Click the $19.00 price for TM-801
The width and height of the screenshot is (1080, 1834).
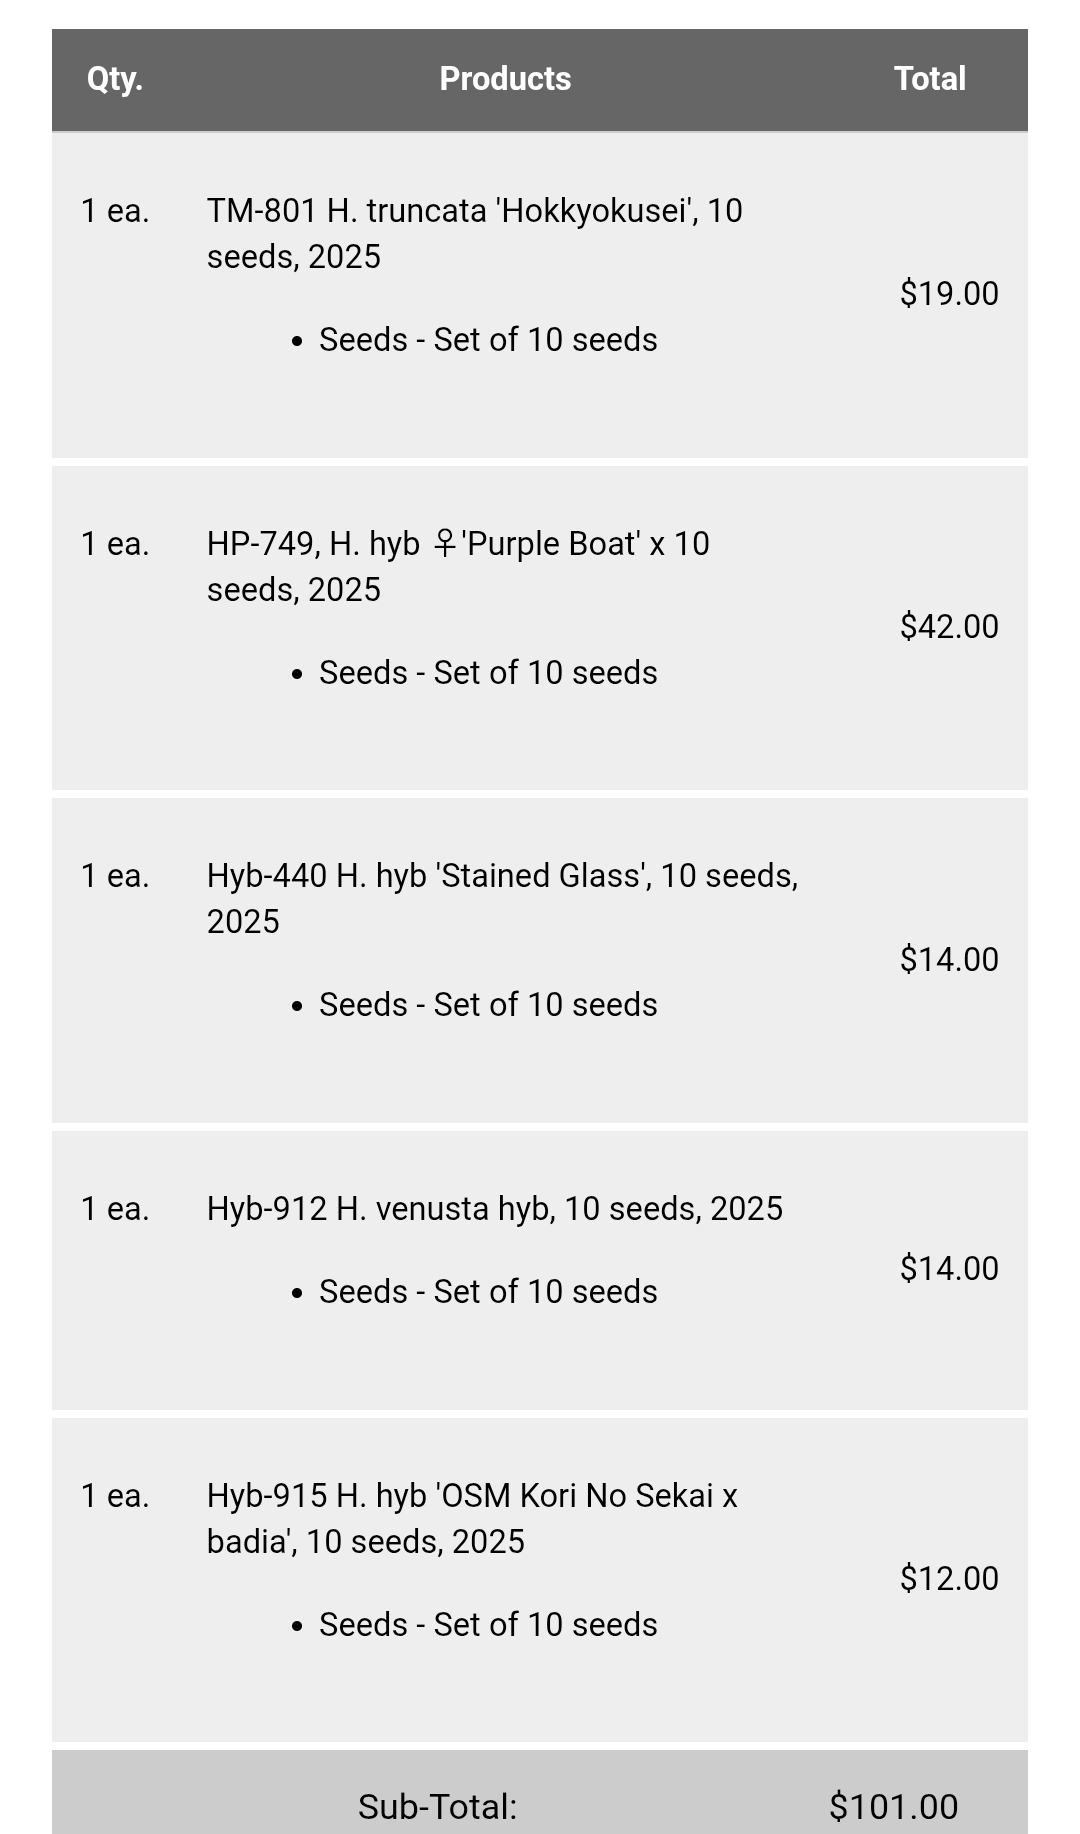pyautogui.click(x=949, y=293)
